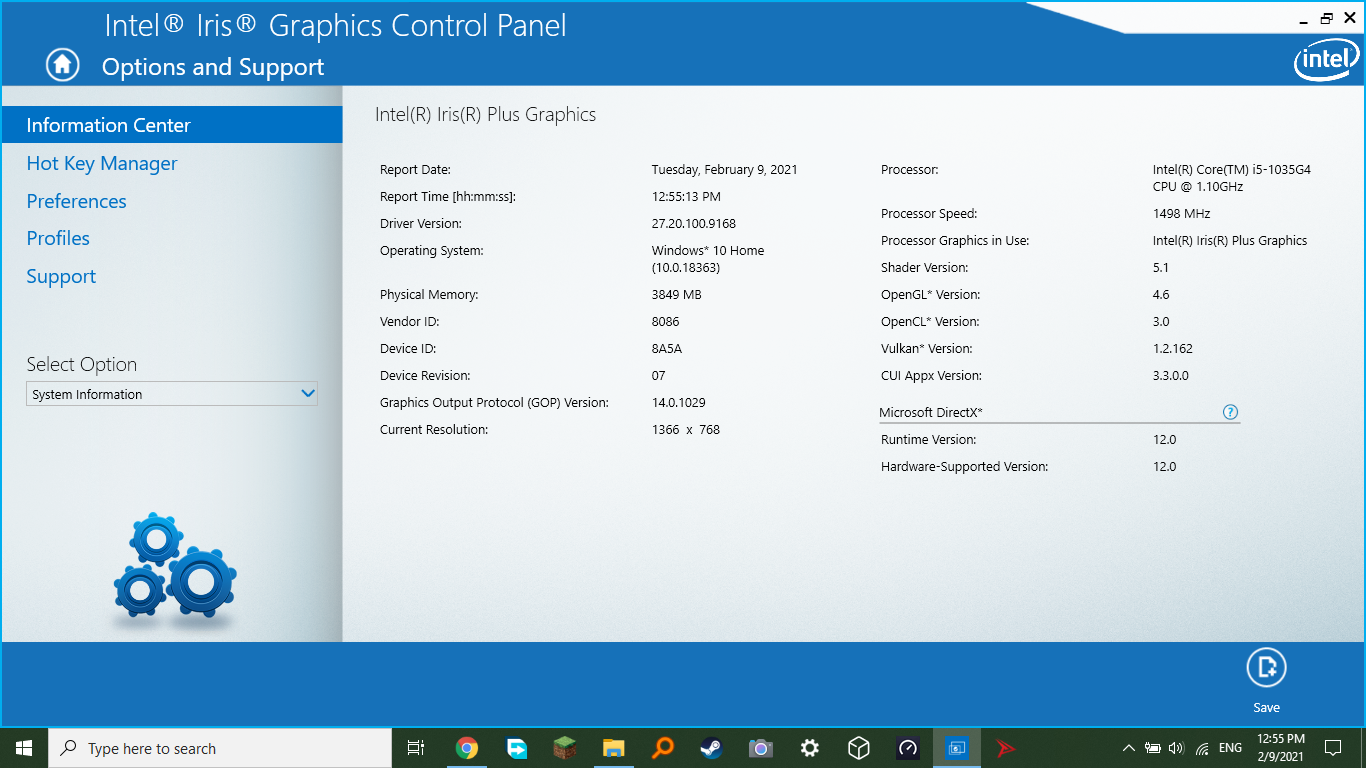Open the orange magnifier app on taskbar
Image resolution: width=1366 pixels, height=768 pixels.
(663, 748)
